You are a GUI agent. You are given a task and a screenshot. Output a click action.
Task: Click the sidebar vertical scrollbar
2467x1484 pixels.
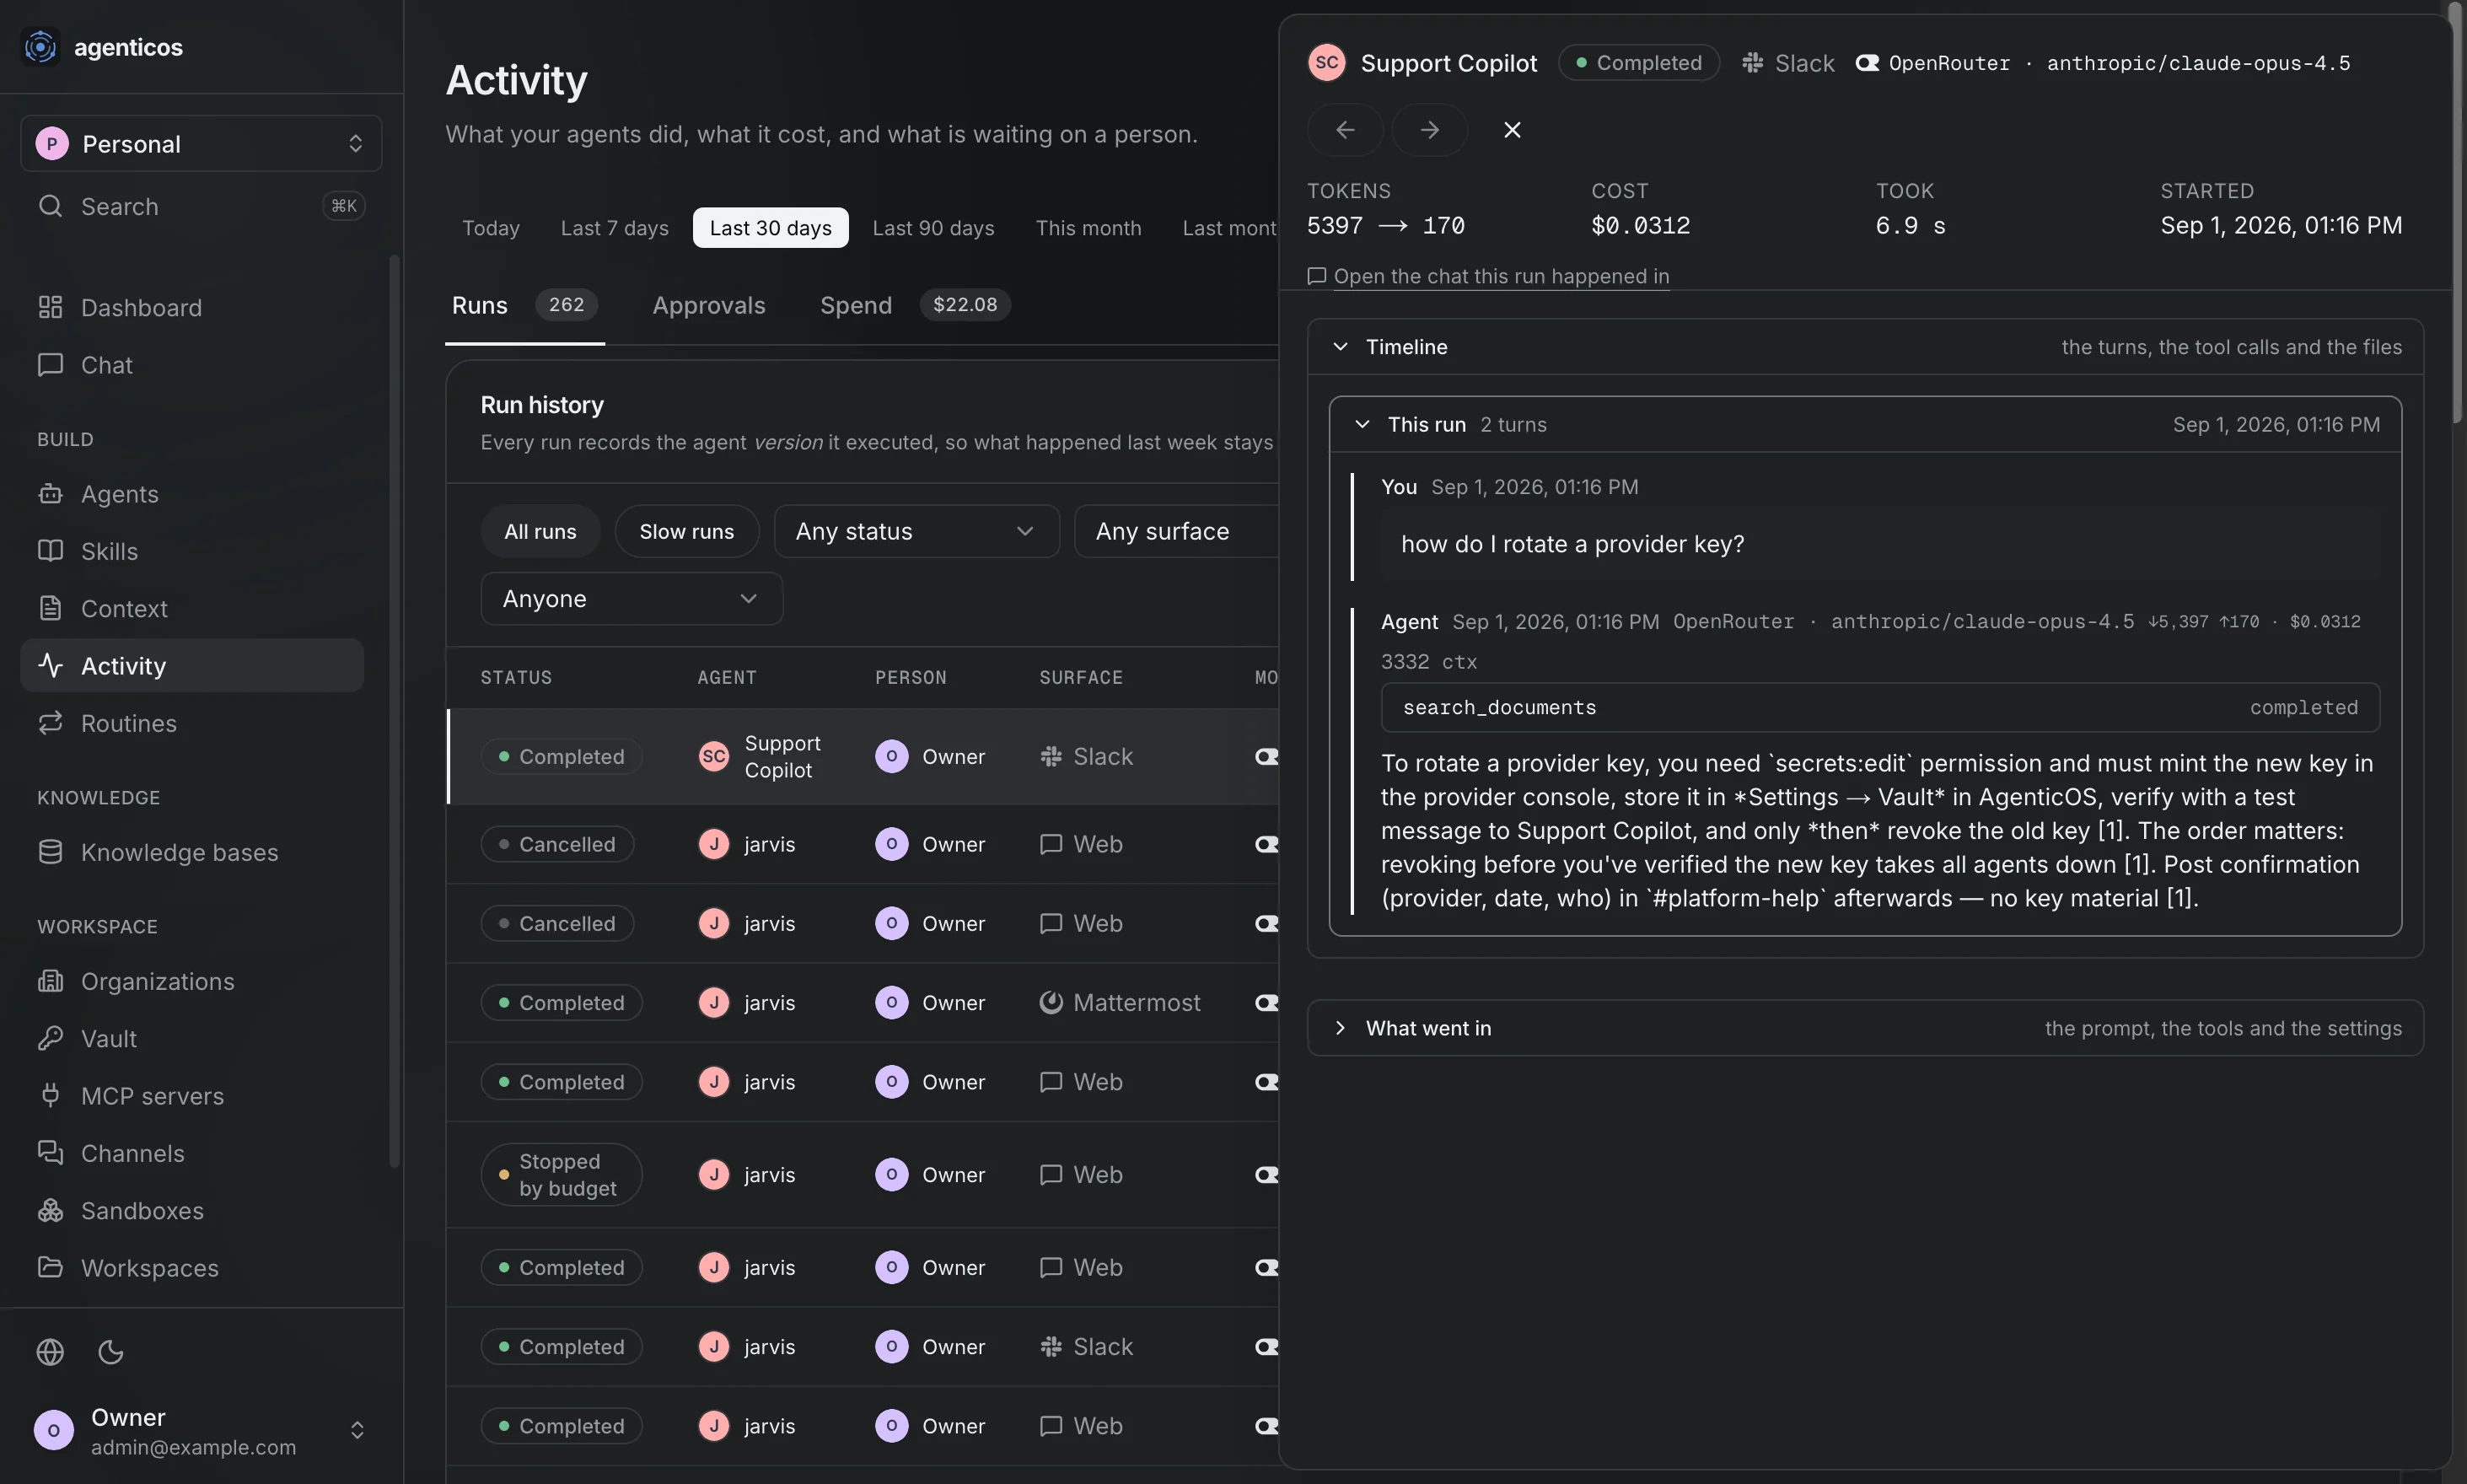coord(394,710)
